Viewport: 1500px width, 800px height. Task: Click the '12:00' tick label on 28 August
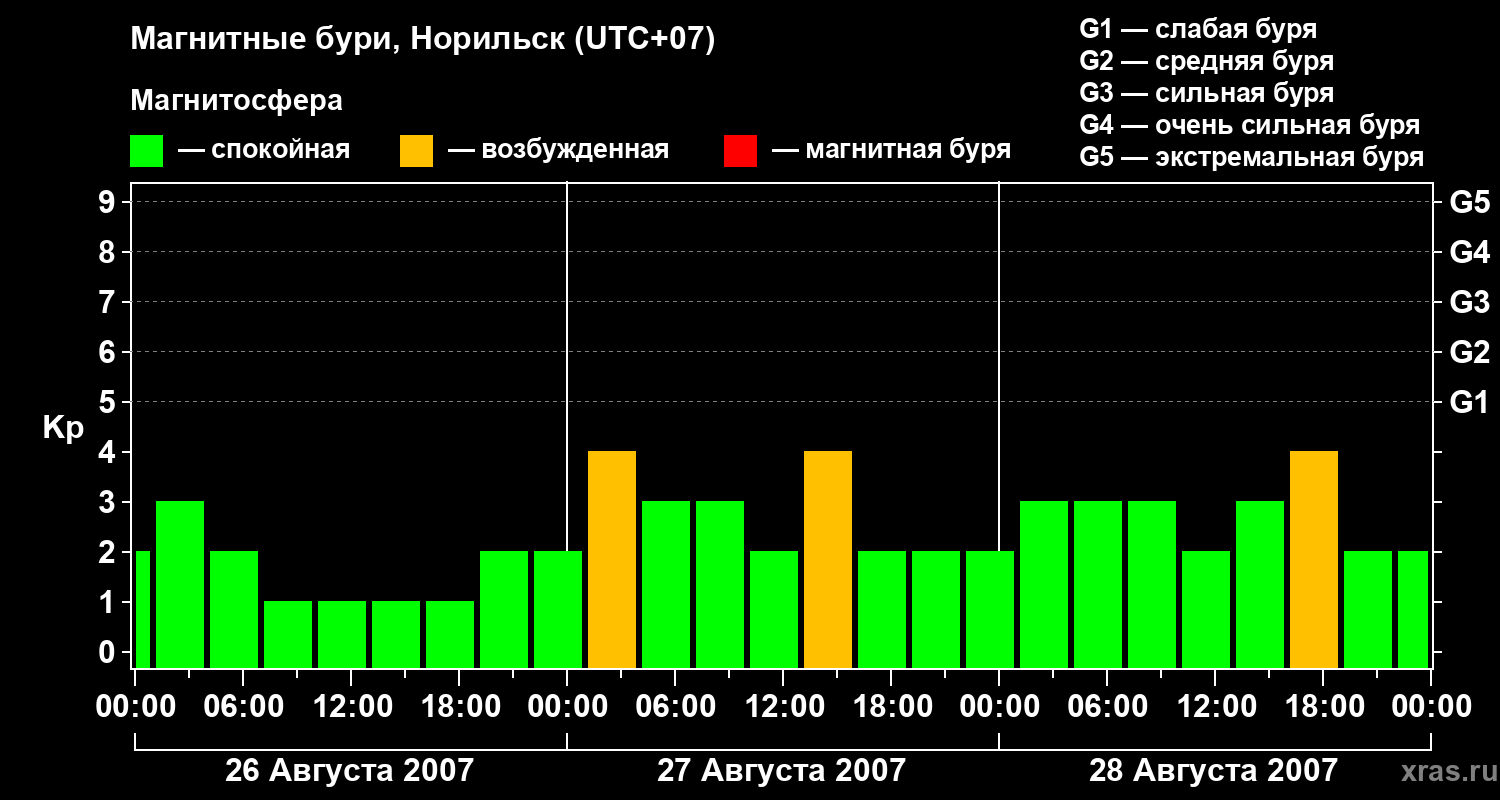coord(1215,707)
